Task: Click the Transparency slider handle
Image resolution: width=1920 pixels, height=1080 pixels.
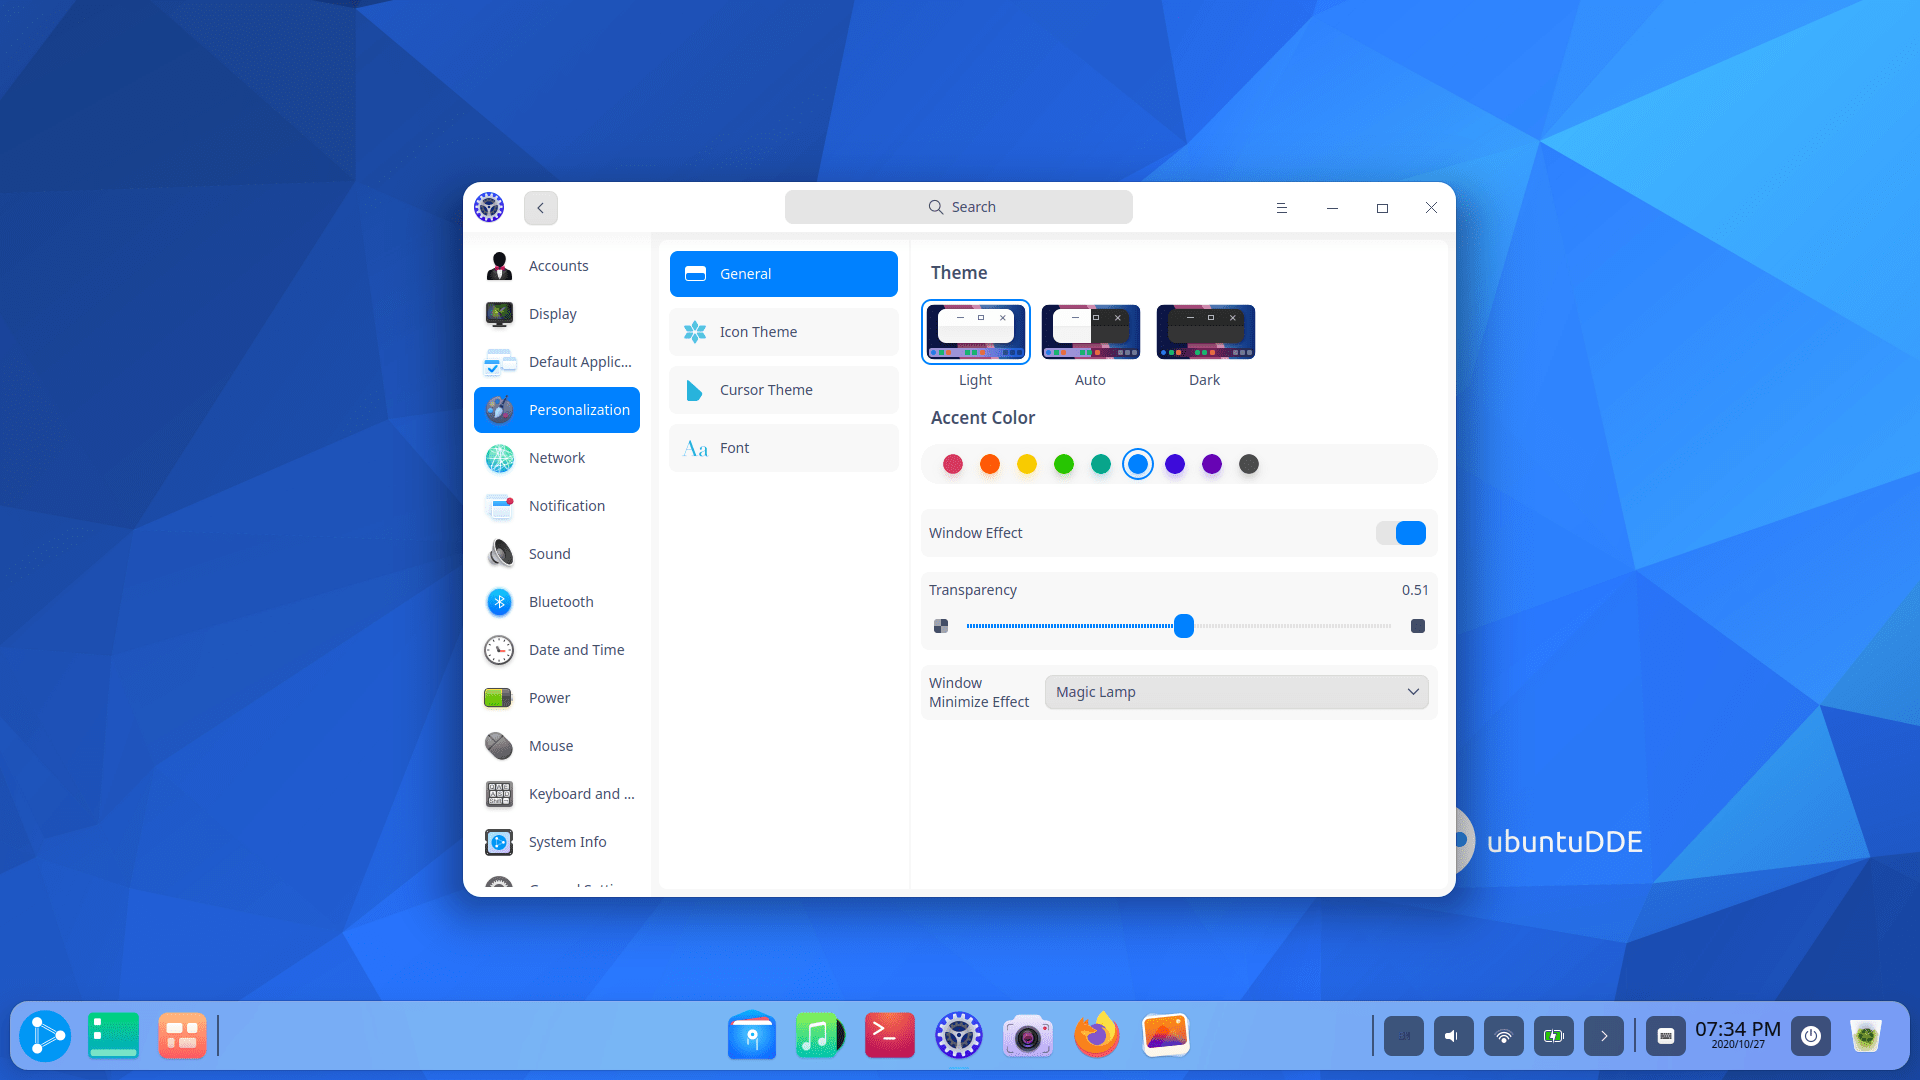Action: pyautogui.click(x=1184, y=626)
